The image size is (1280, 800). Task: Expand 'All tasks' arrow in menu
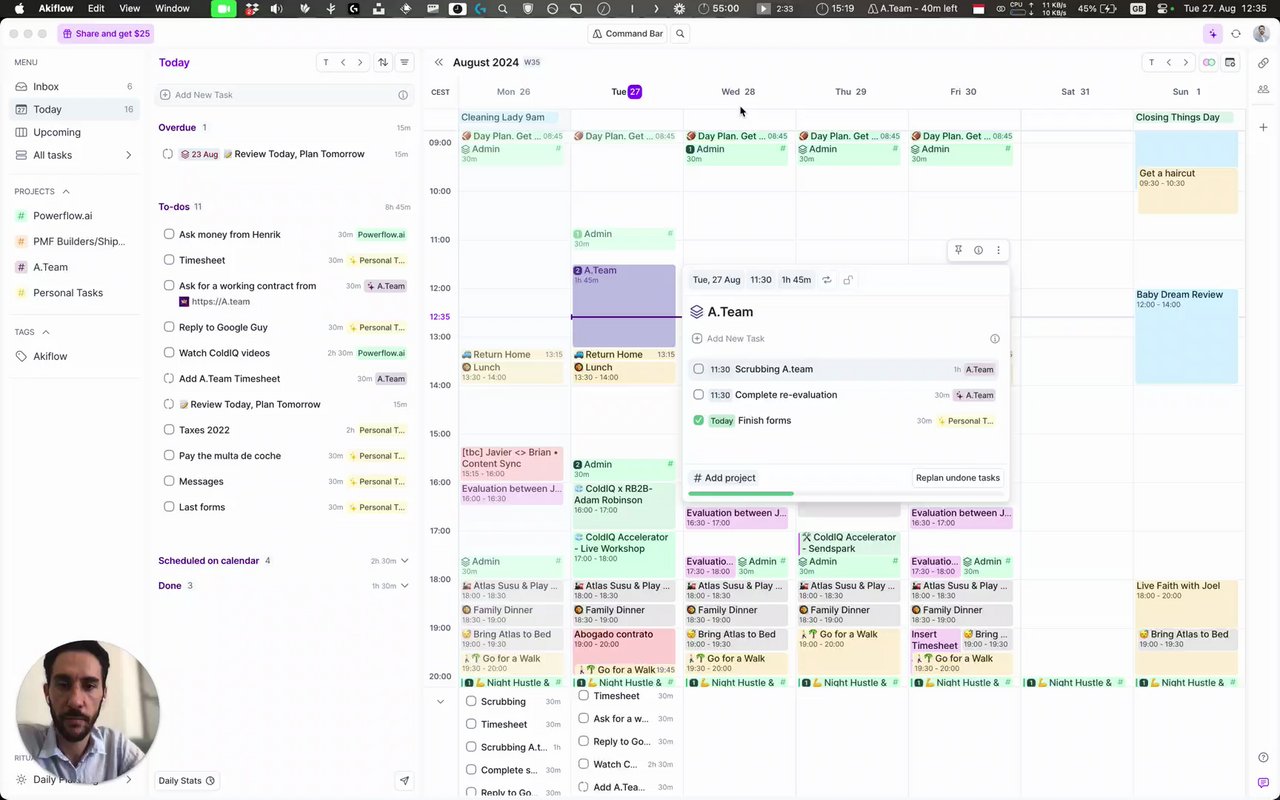[x=128, y=155]
